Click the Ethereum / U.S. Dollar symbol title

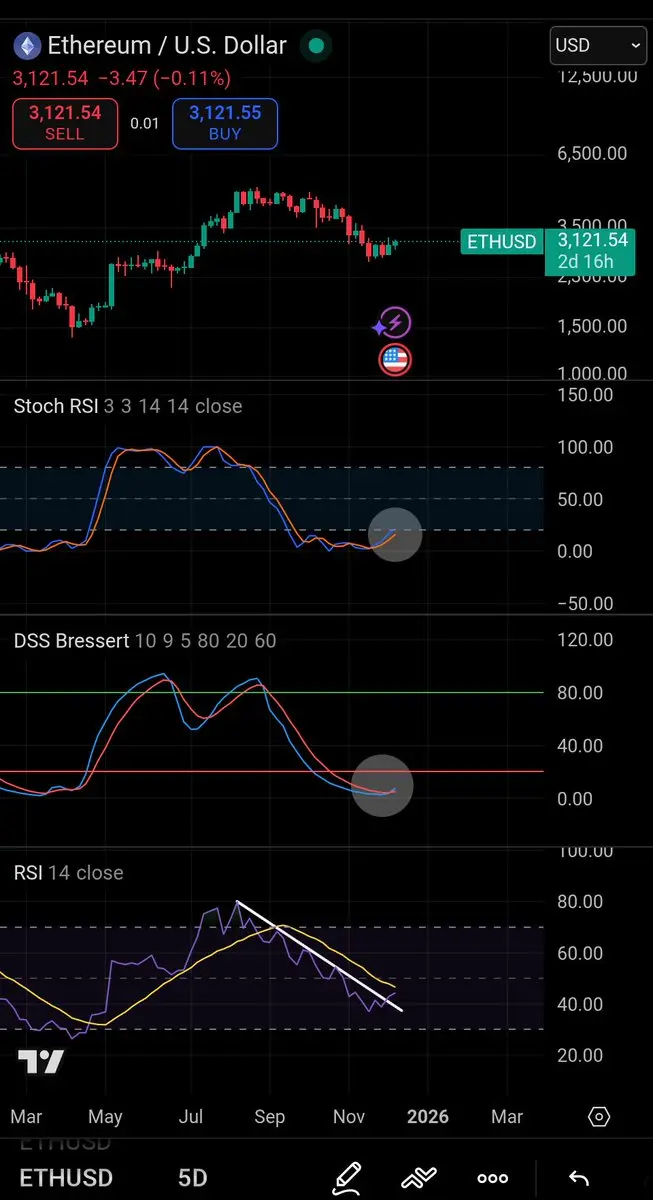point(167,45)
